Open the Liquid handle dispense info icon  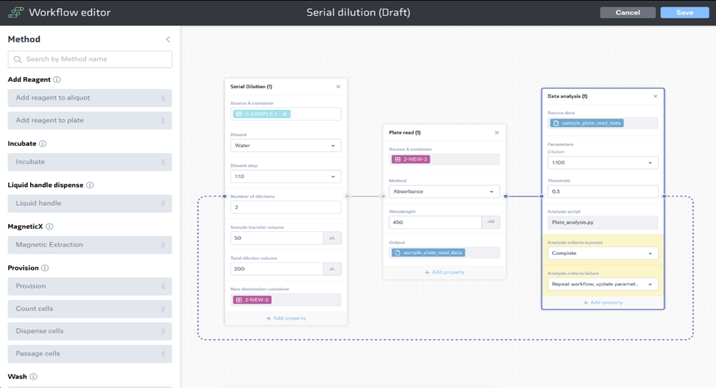[90, 185]
